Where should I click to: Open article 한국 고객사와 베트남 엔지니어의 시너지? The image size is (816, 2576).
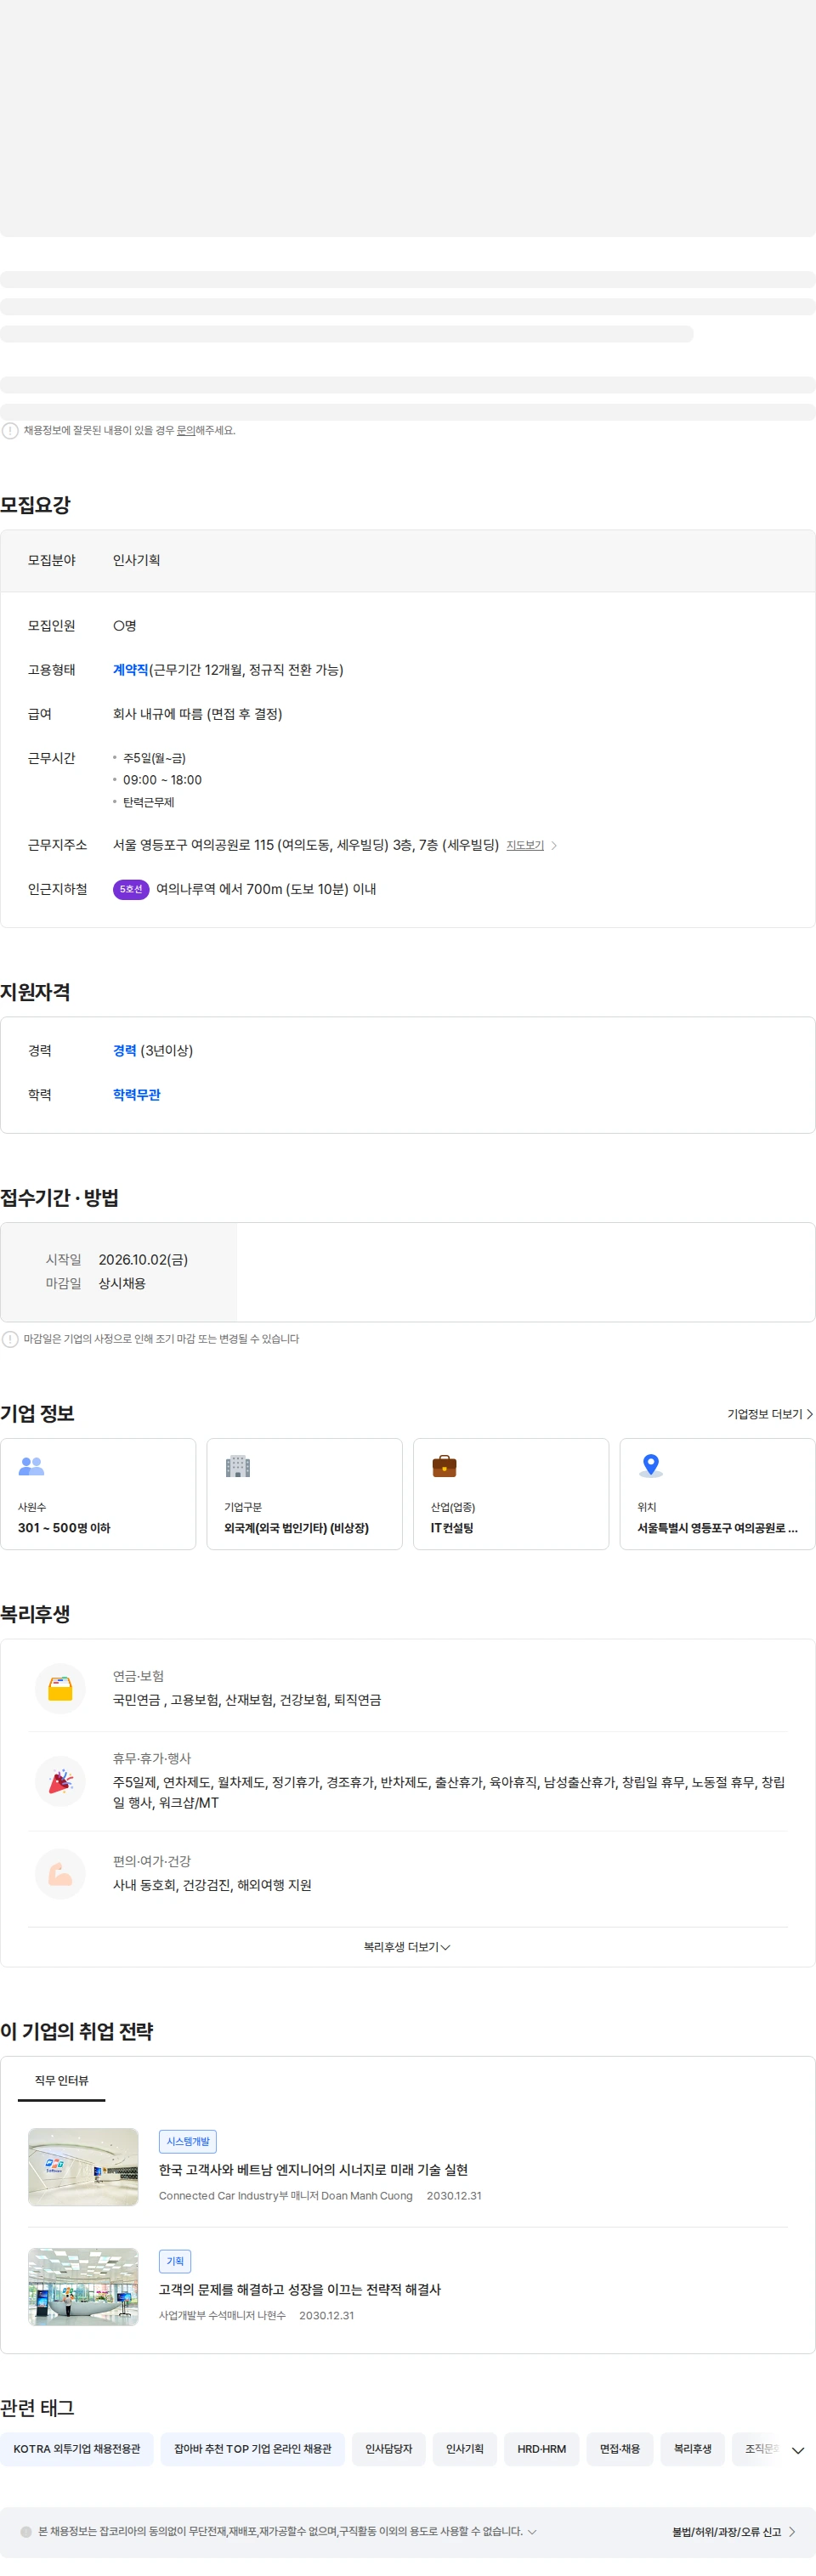coord(313,2169)
